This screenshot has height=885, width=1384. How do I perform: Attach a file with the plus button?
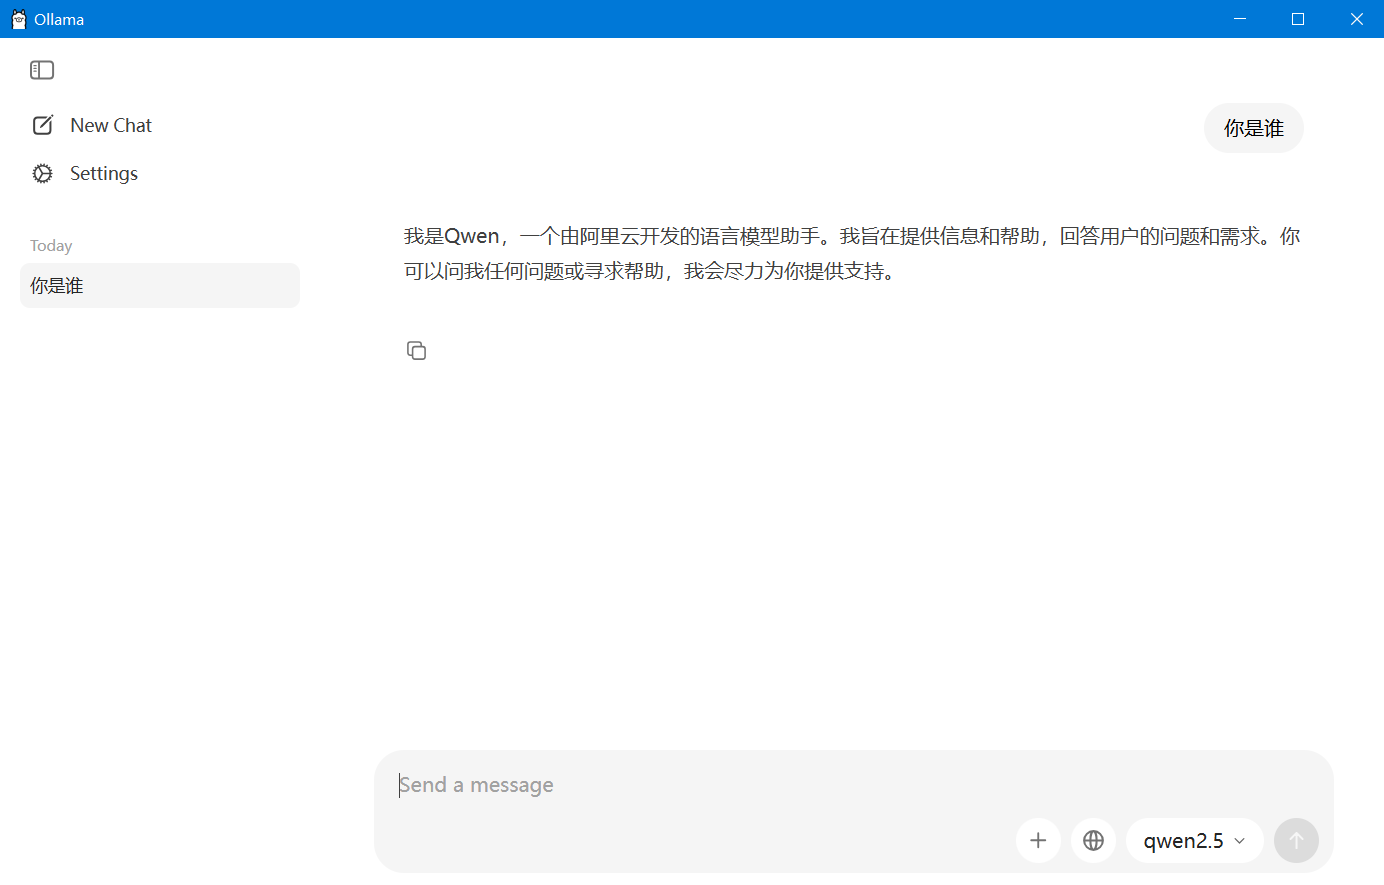tap(1038, 840)
